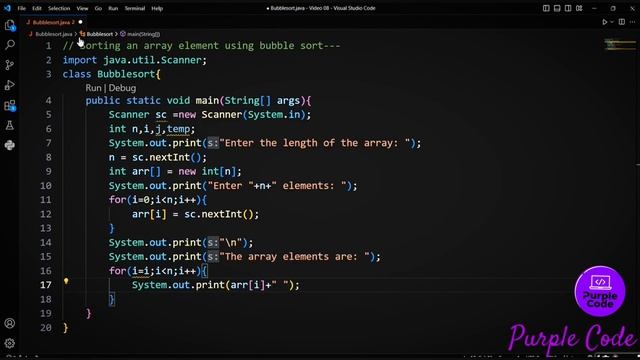Click the comment text on line 1
The image size is (640, 360).
pyautogui.click(x=202, y=46)
